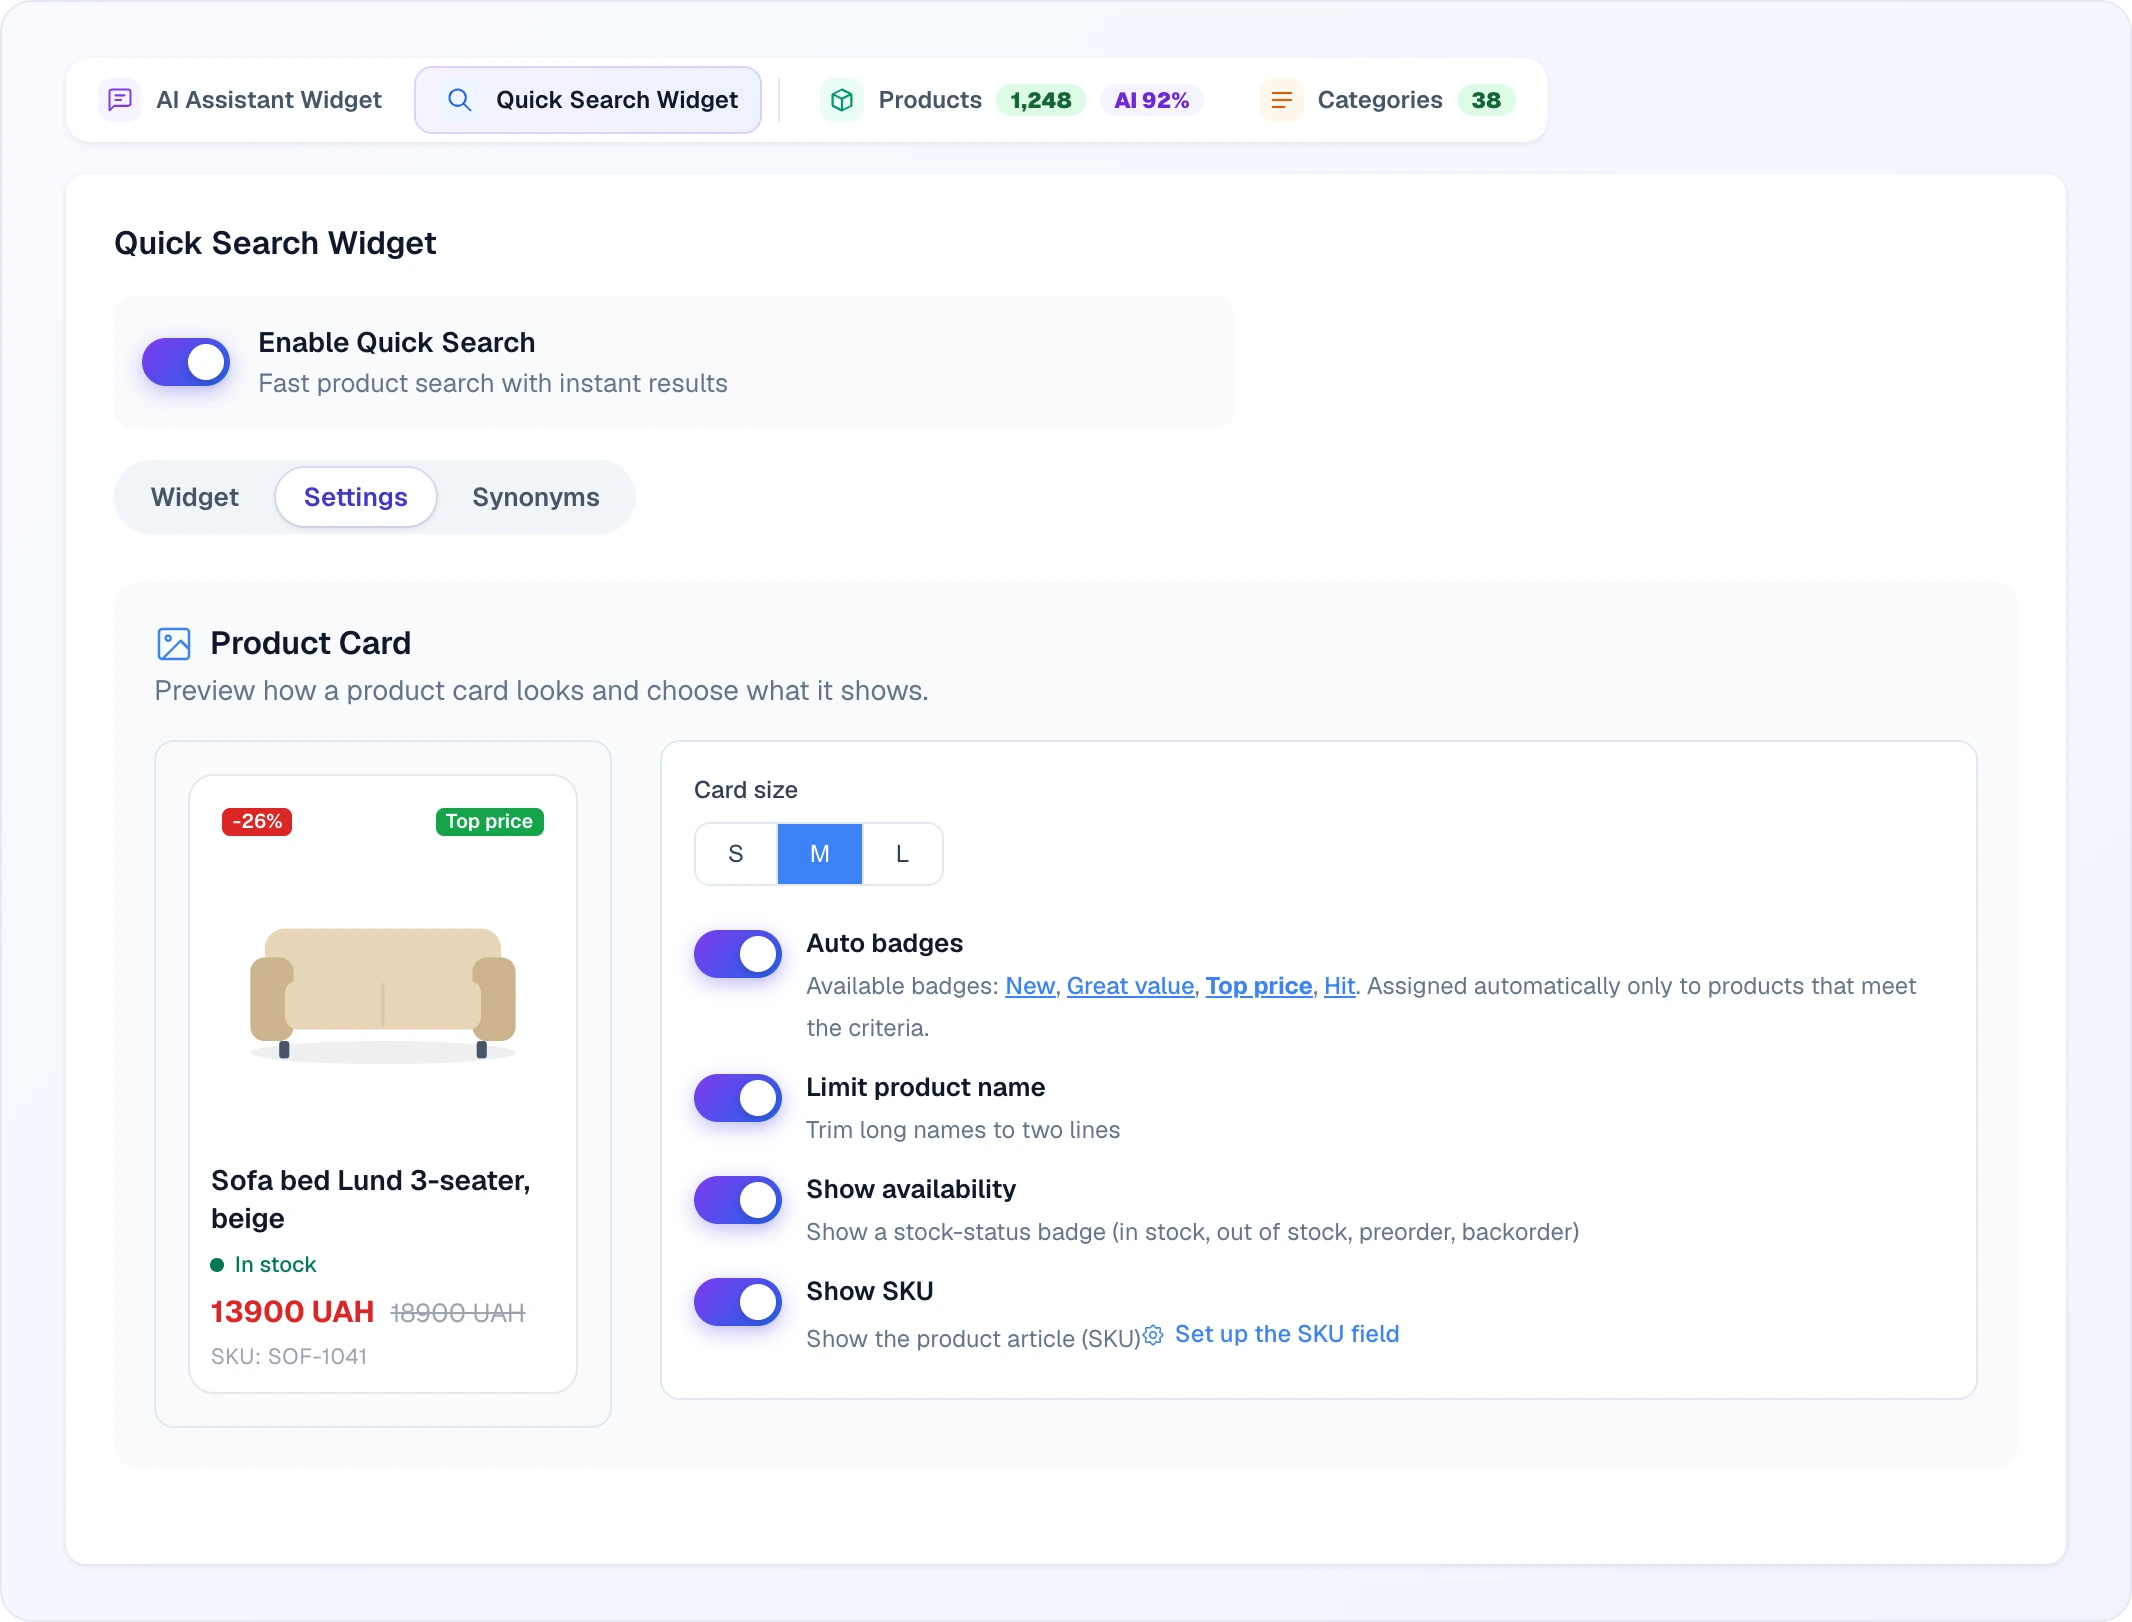This screenshot has width=2132, height=1622.
Task: Click the Products cube icon
Action: 842,100
